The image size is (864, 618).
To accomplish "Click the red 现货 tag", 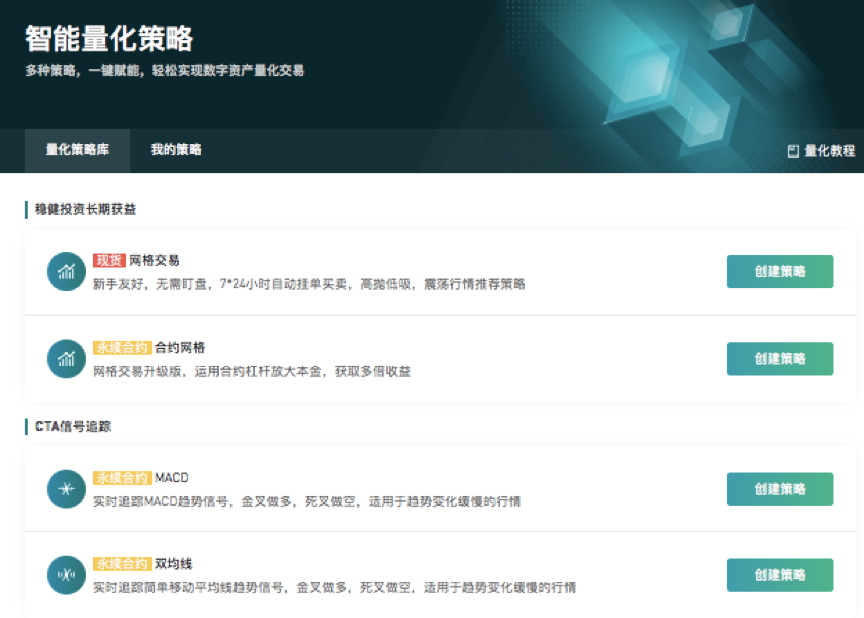I will pos(109,261).
